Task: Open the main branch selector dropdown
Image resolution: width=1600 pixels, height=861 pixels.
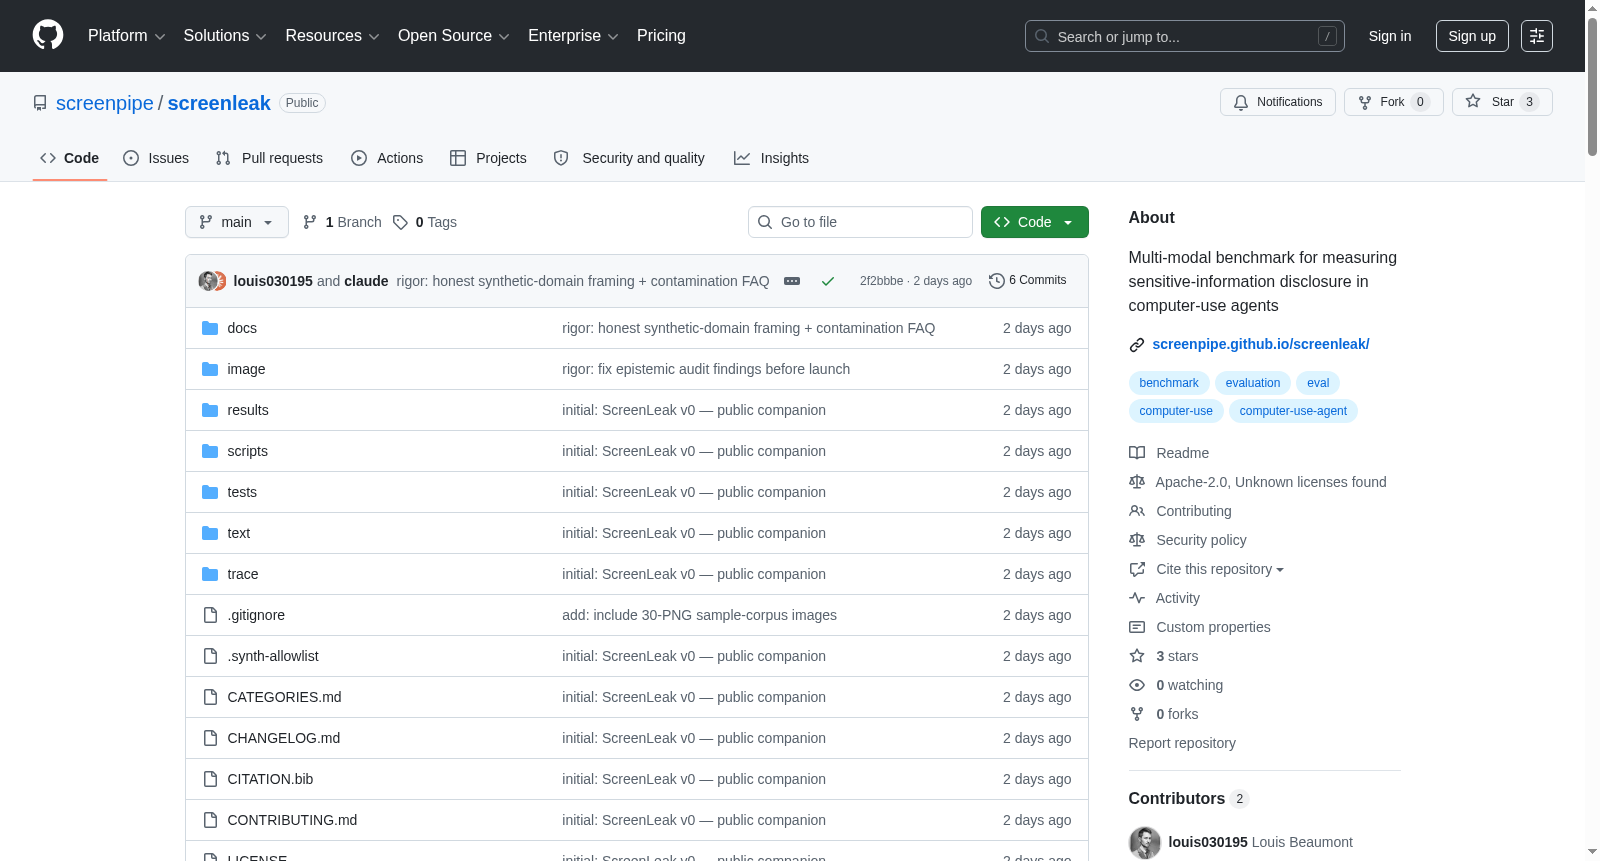Action: coord(237,222)
